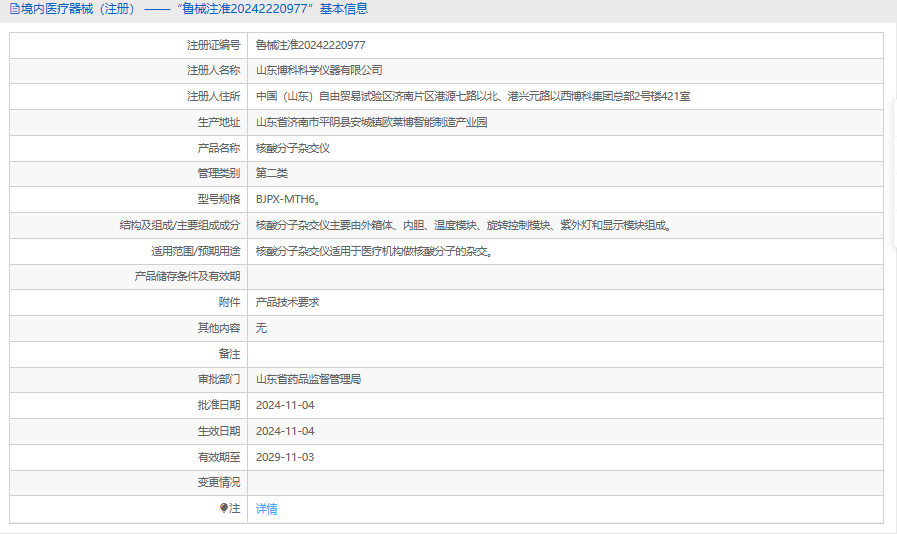This screenshot has height=534, width=897.
Task: Click the 产品储存条件及有效期 label
Action: click(187, 276)
